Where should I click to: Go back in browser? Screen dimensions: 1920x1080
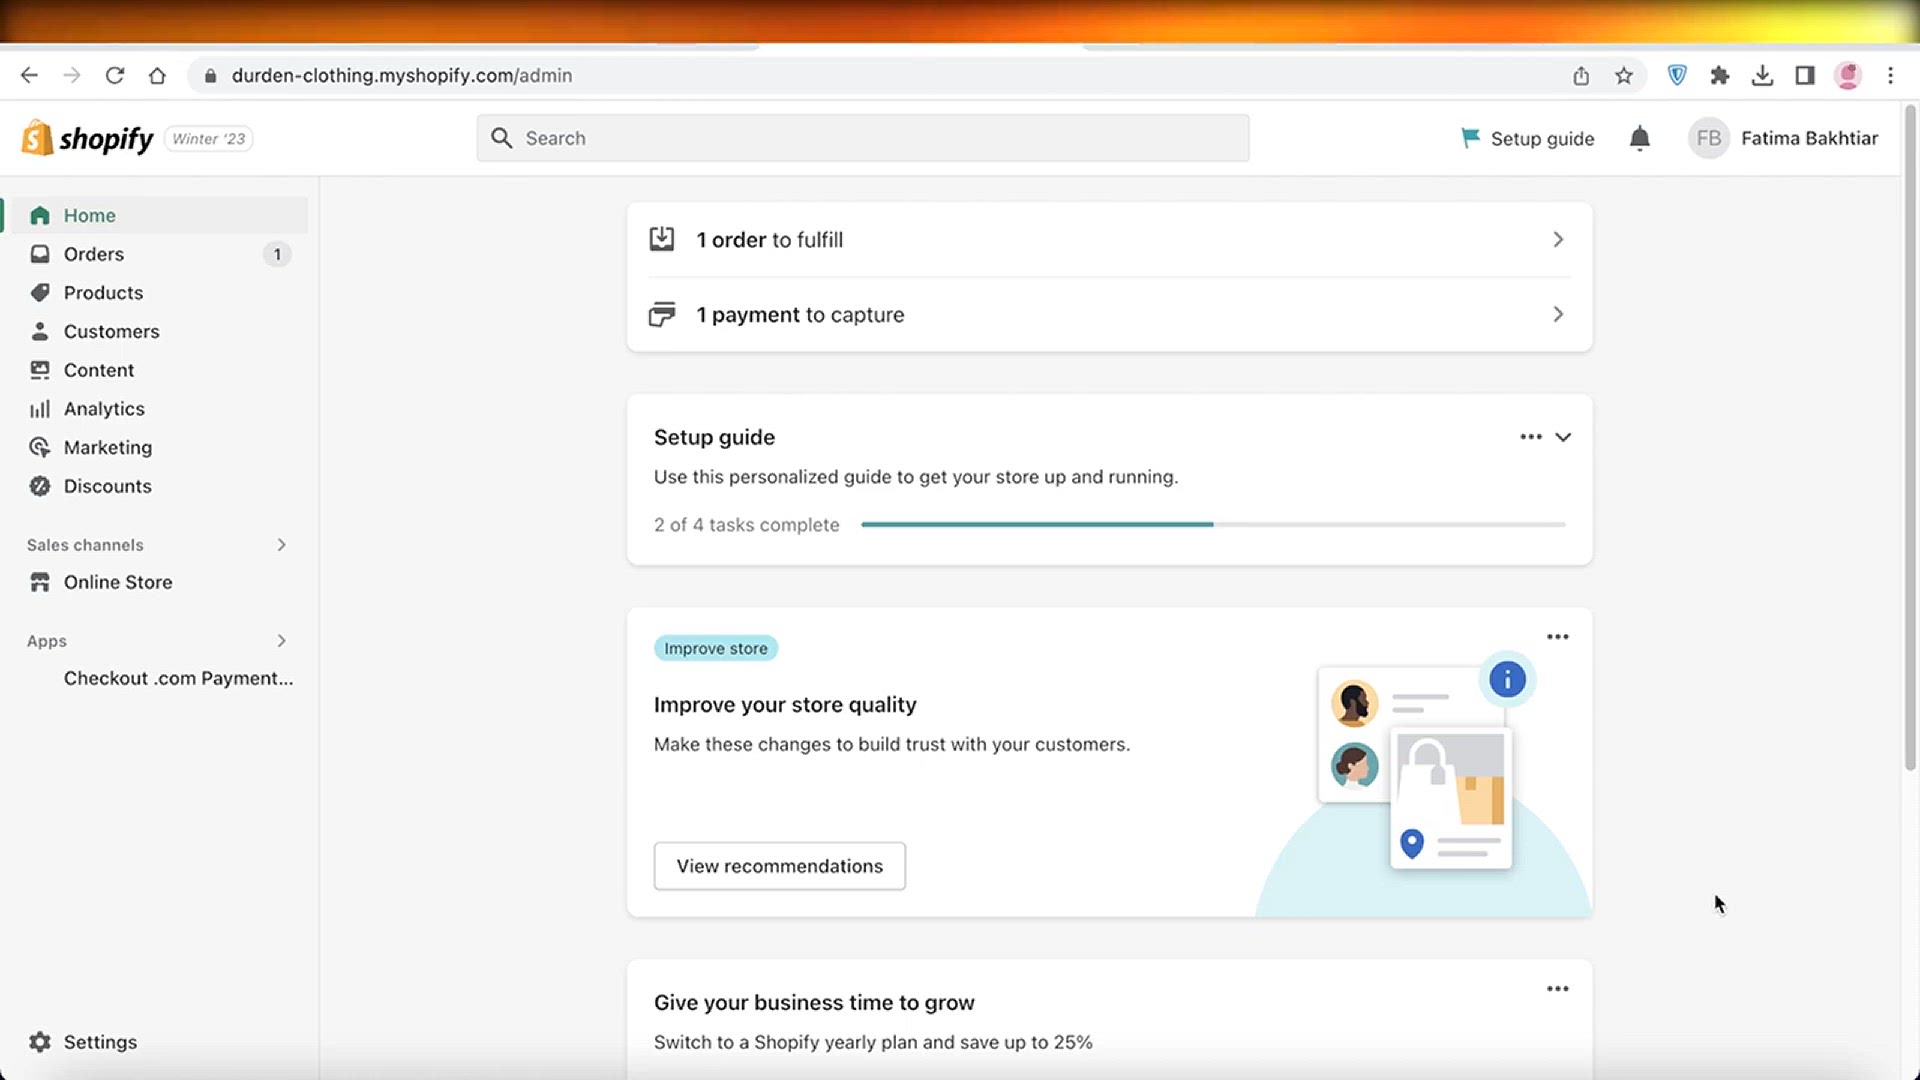tap(29, 75)
